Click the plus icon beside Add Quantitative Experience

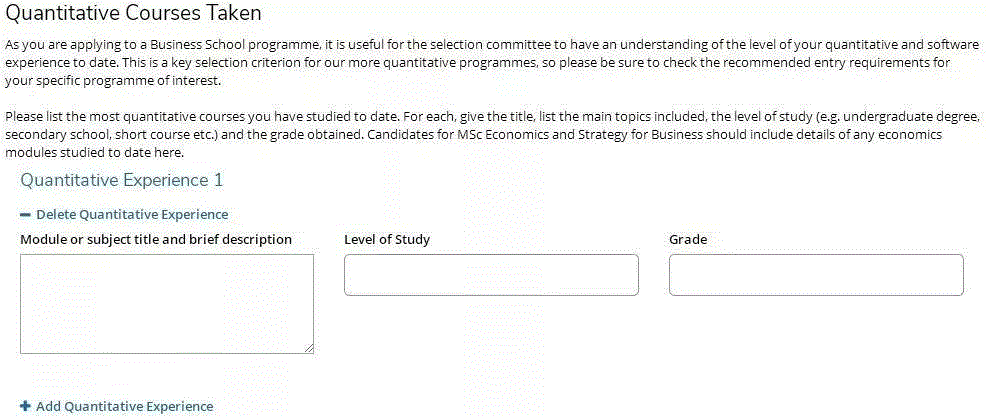pyautogui.click(x=25, y=407)
